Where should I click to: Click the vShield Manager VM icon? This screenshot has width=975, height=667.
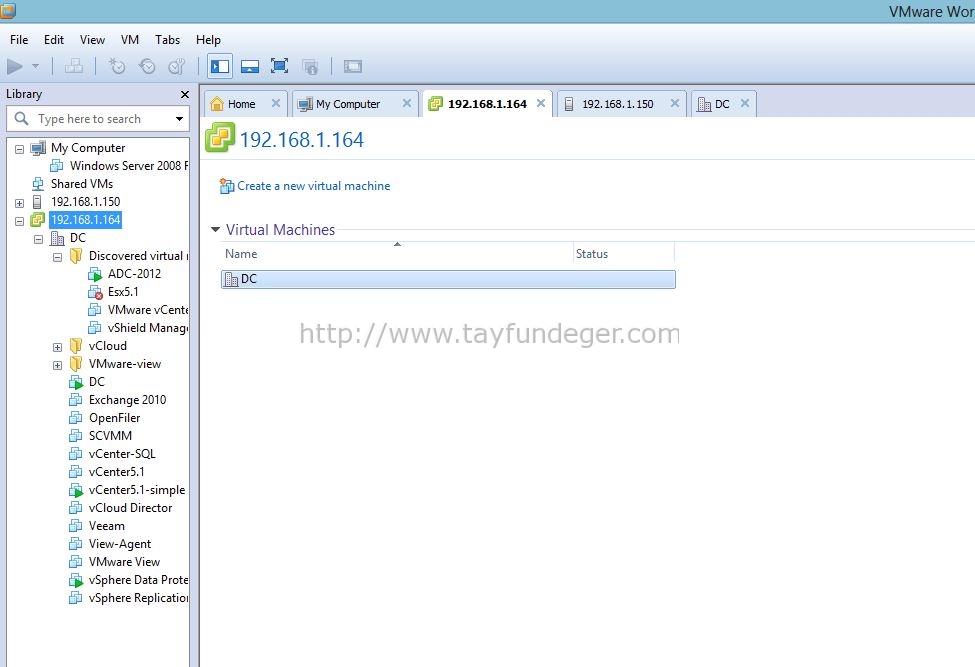pyautogui.click(x=95, y=328)
